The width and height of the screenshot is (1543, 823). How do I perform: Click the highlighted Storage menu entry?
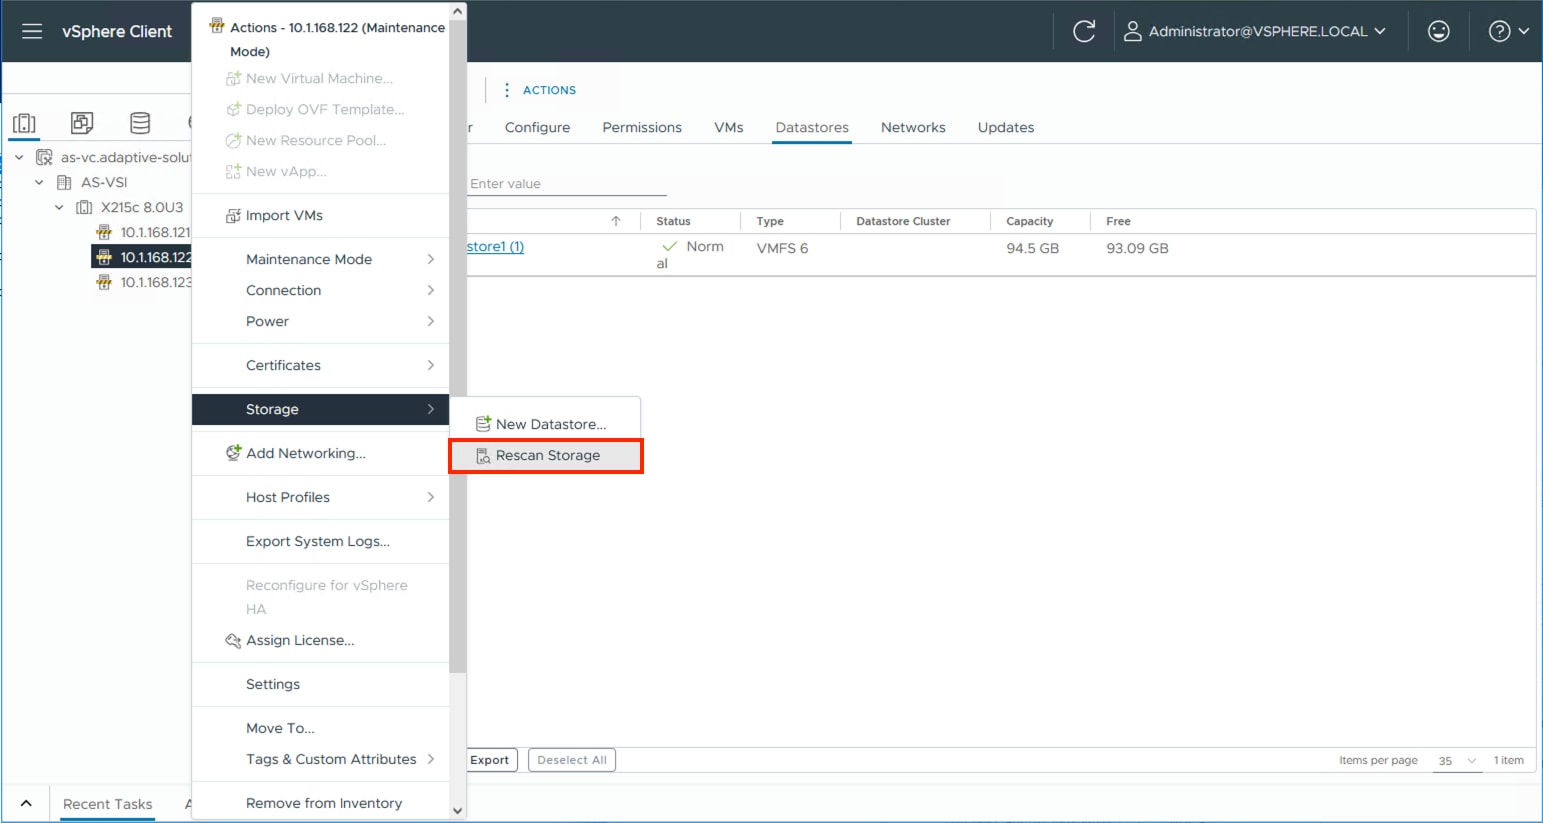coord(320,409)
